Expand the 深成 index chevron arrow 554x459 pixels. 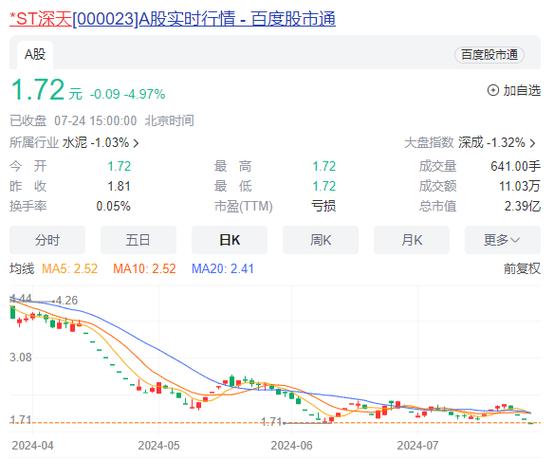(x=532, y=143)
